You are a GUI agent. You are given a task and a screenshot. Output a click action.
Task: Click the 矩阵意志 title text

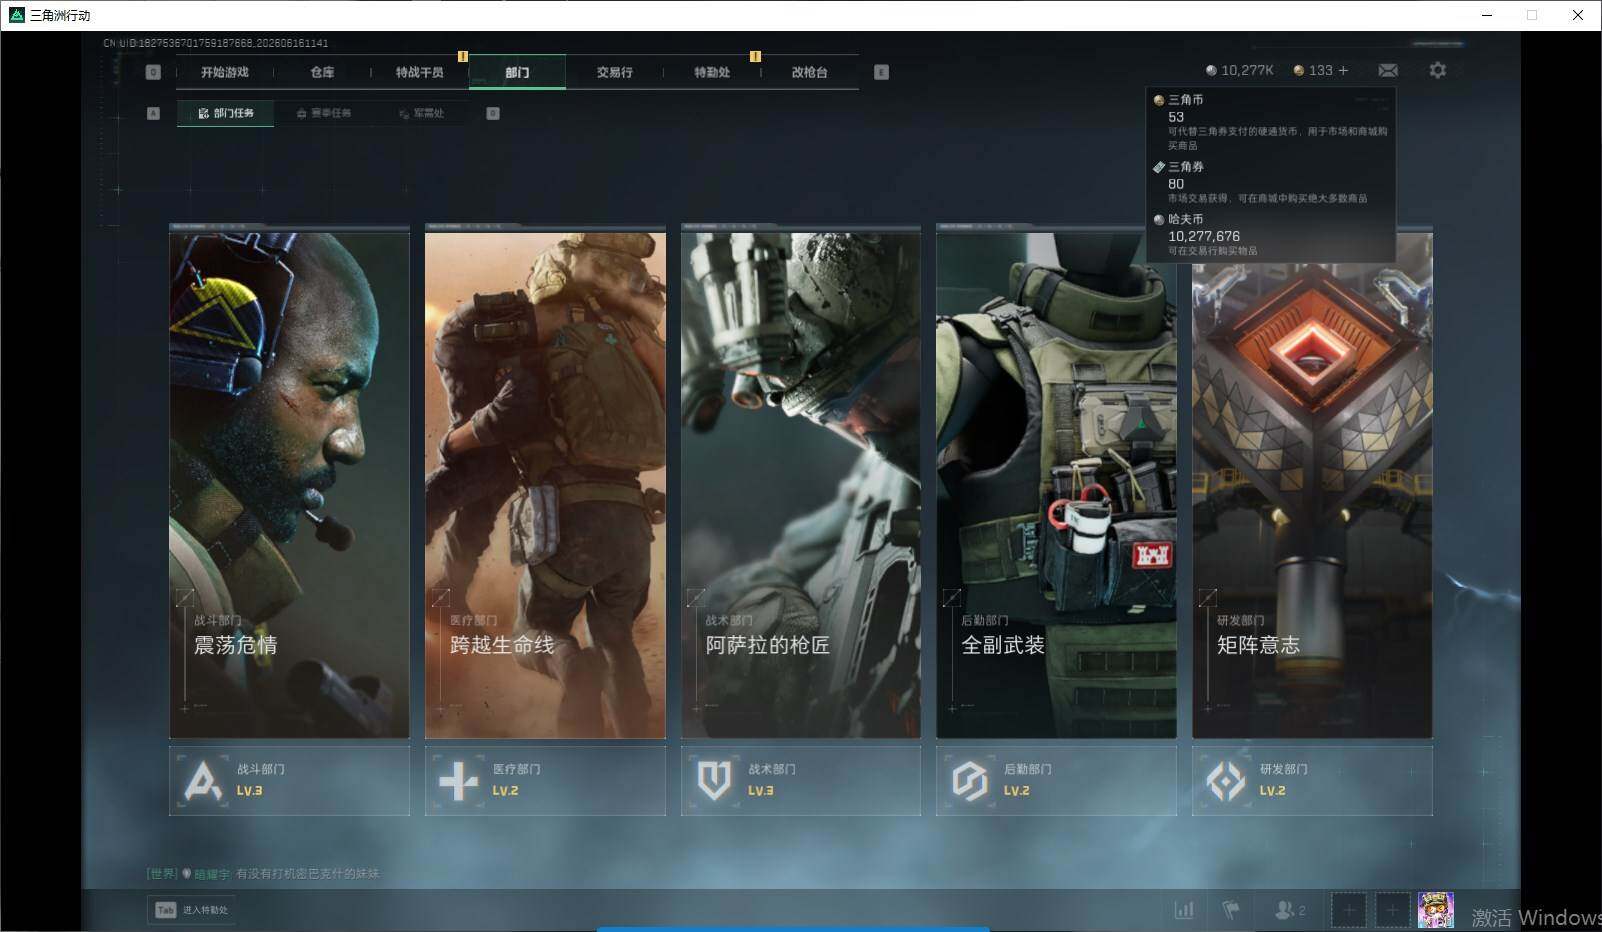pos(1258,645)
